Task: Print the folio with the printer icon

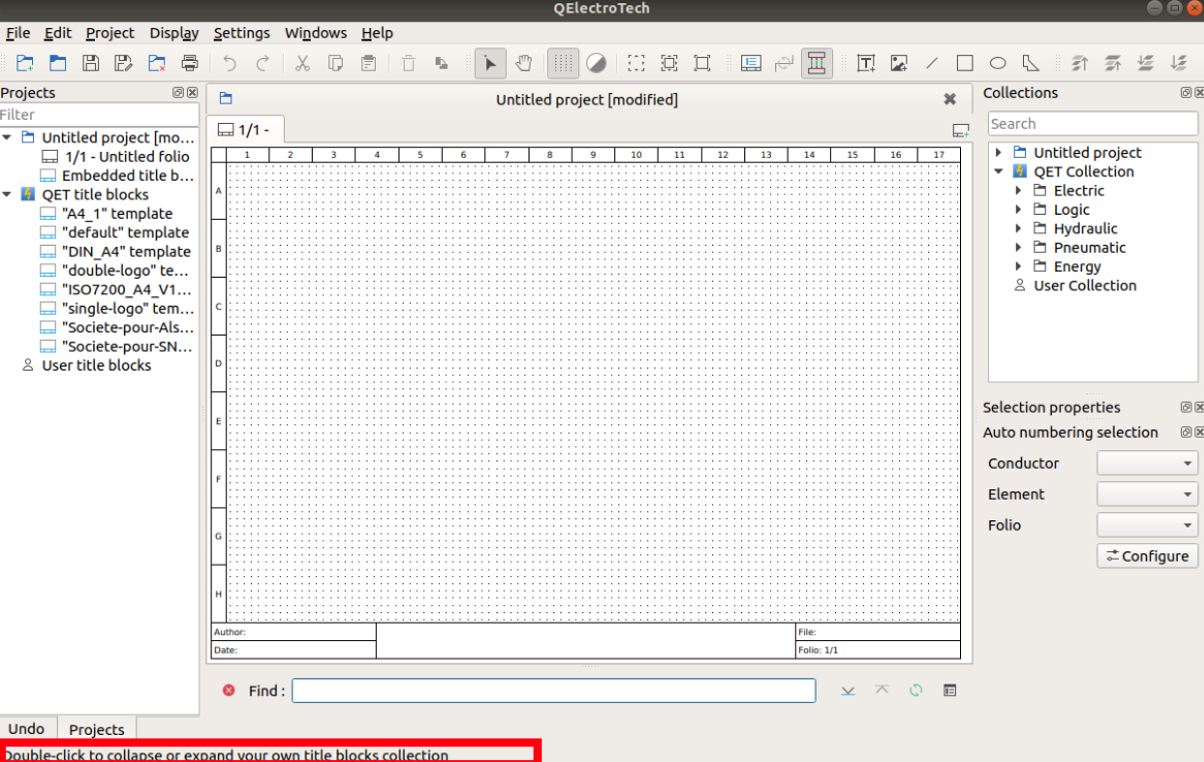Action: pos(190,63)
